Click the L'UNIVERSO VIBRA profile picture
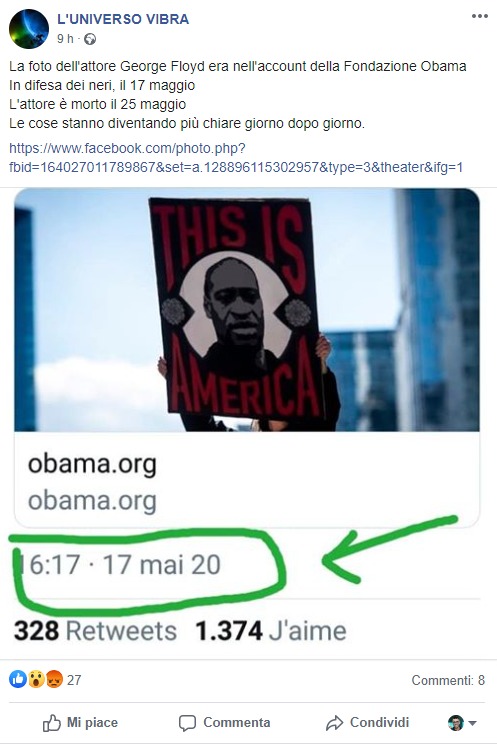Image resolution: width=497 pixels, height=747 pixels. point(29,29)
